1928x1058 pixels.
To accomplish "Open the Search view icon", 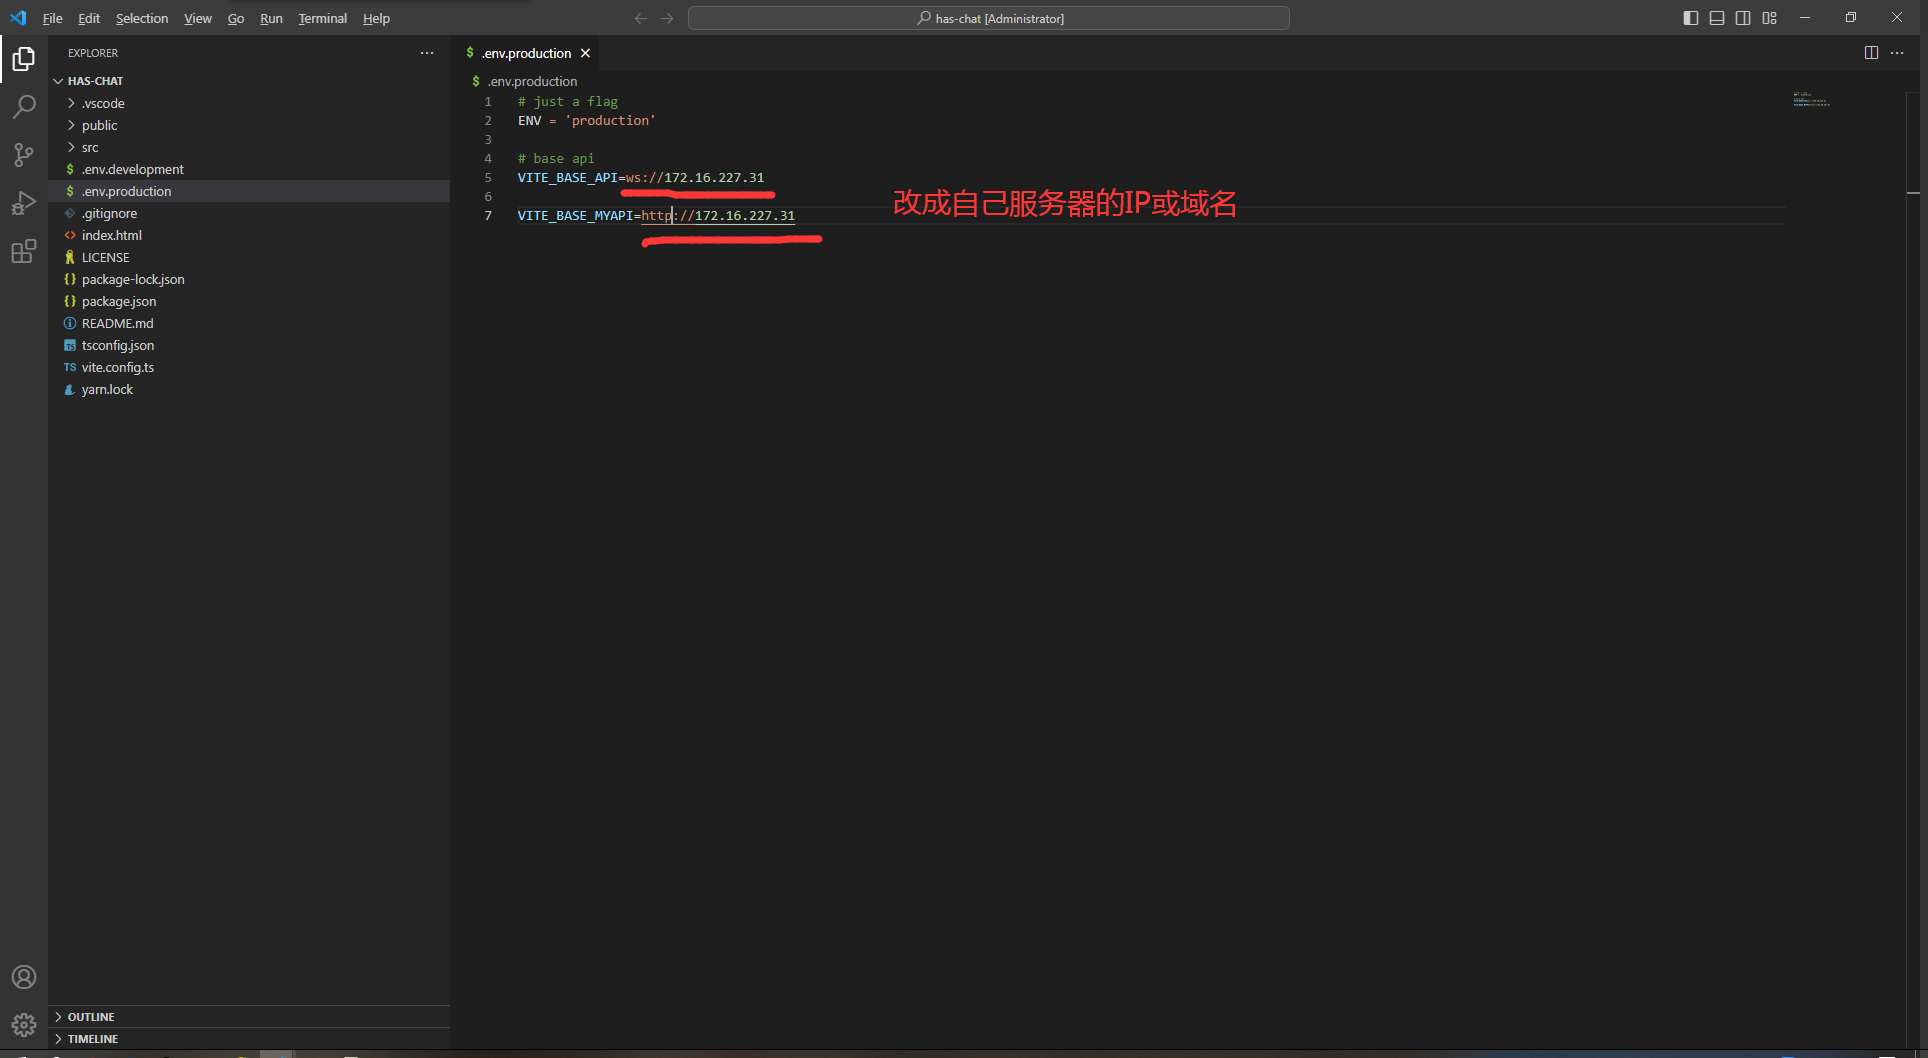I will coord(24,107).
